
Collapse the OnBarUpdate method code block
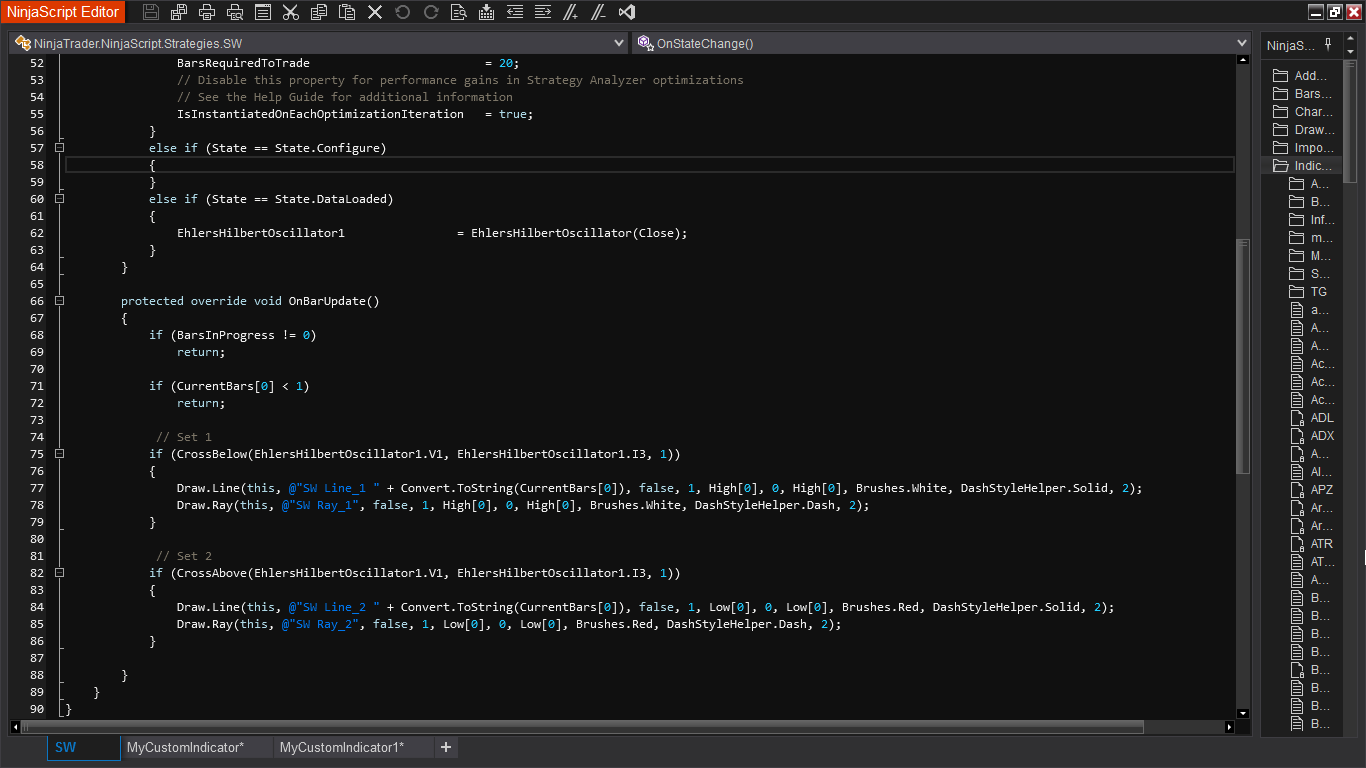pyautogui.click(x=59, y=301)
